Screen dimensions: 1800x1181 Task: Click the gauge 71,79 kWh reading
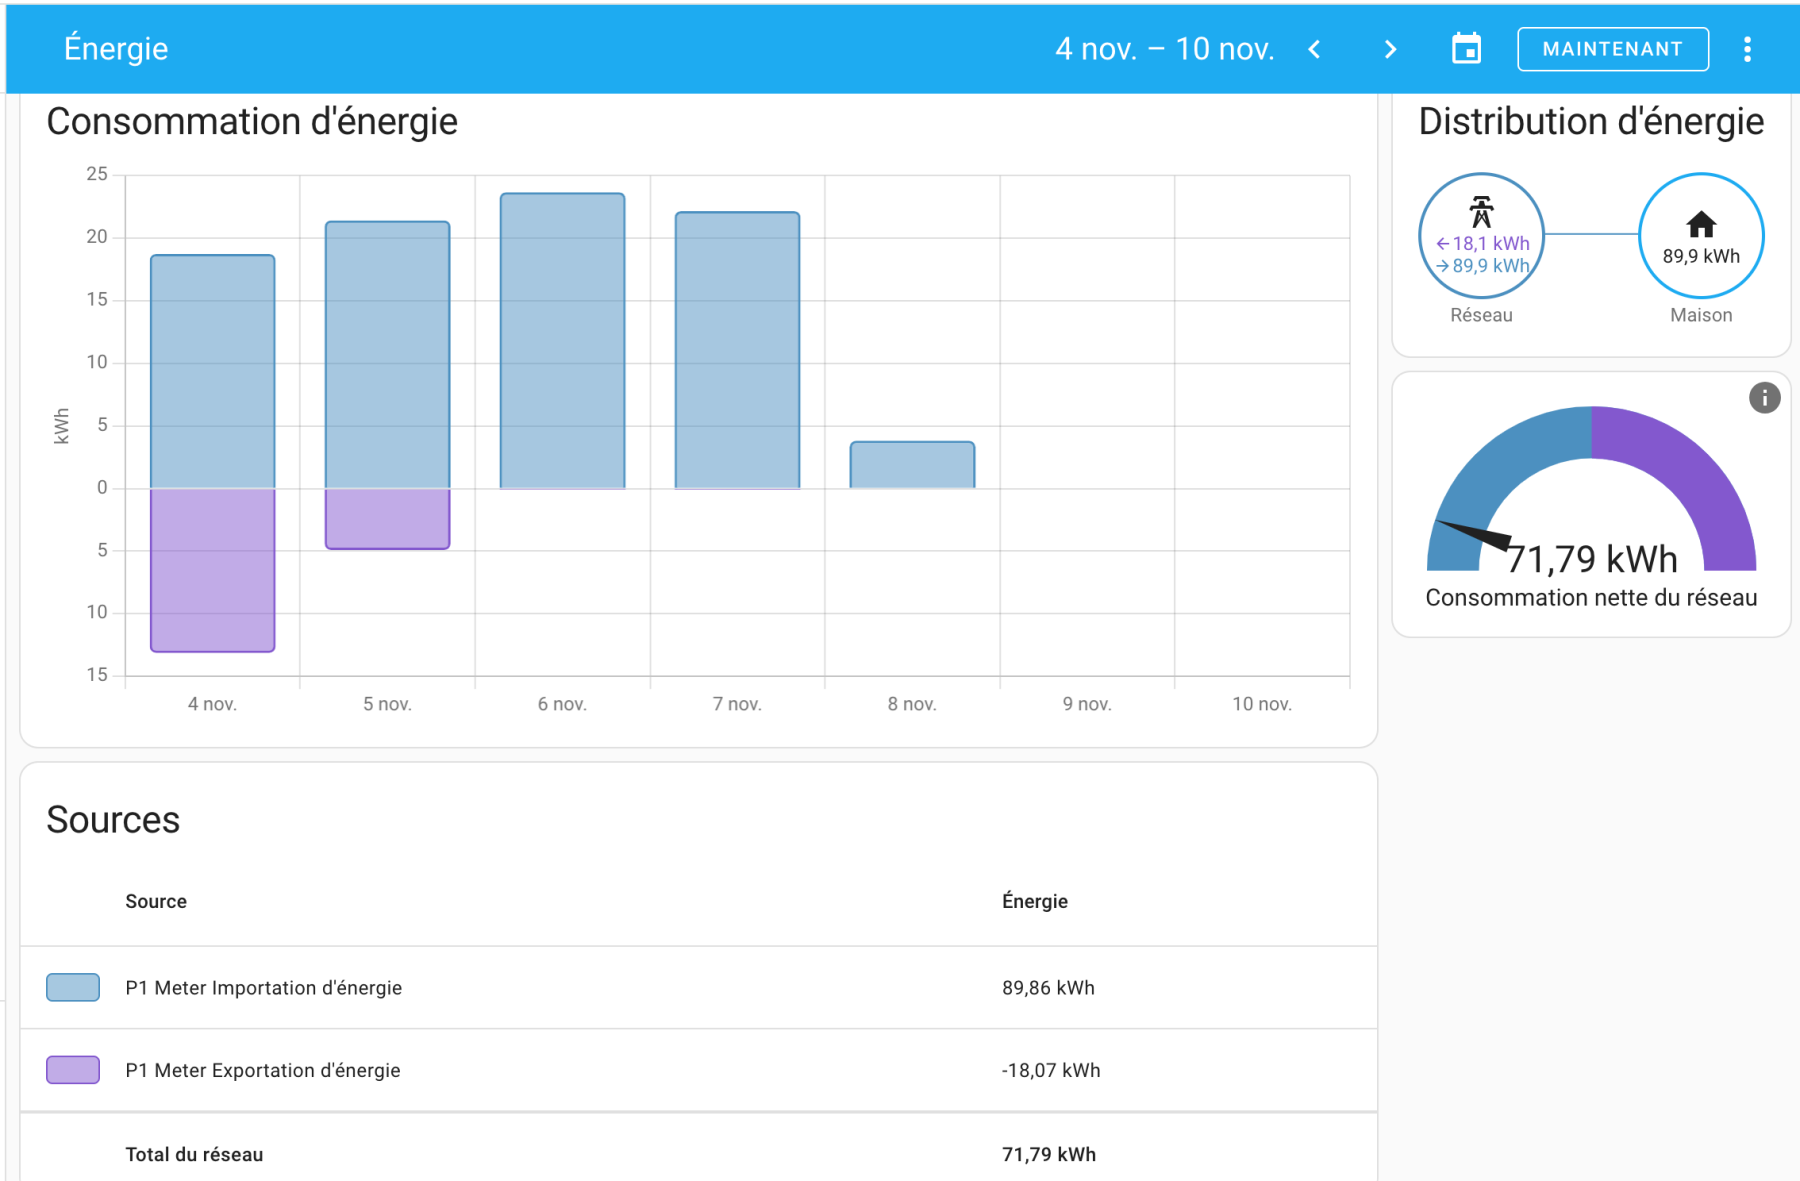click(x=1592, y=559)
